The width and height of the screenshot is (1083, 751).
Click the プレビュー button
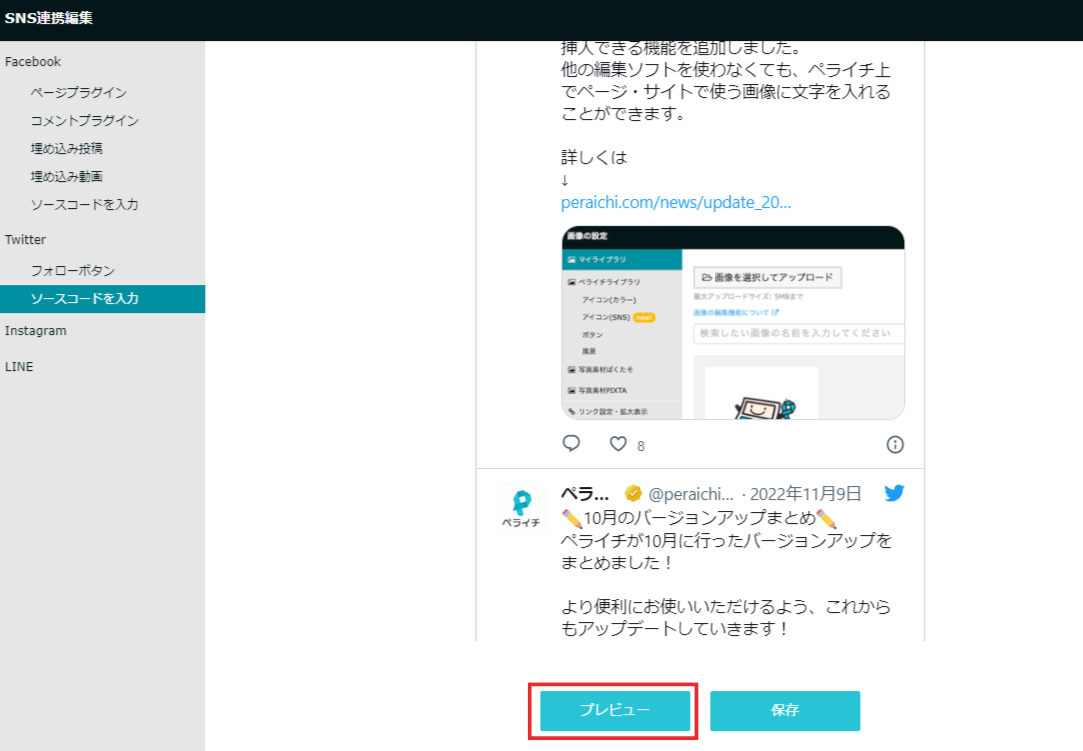pyautogui.click(x=615, y=710)
